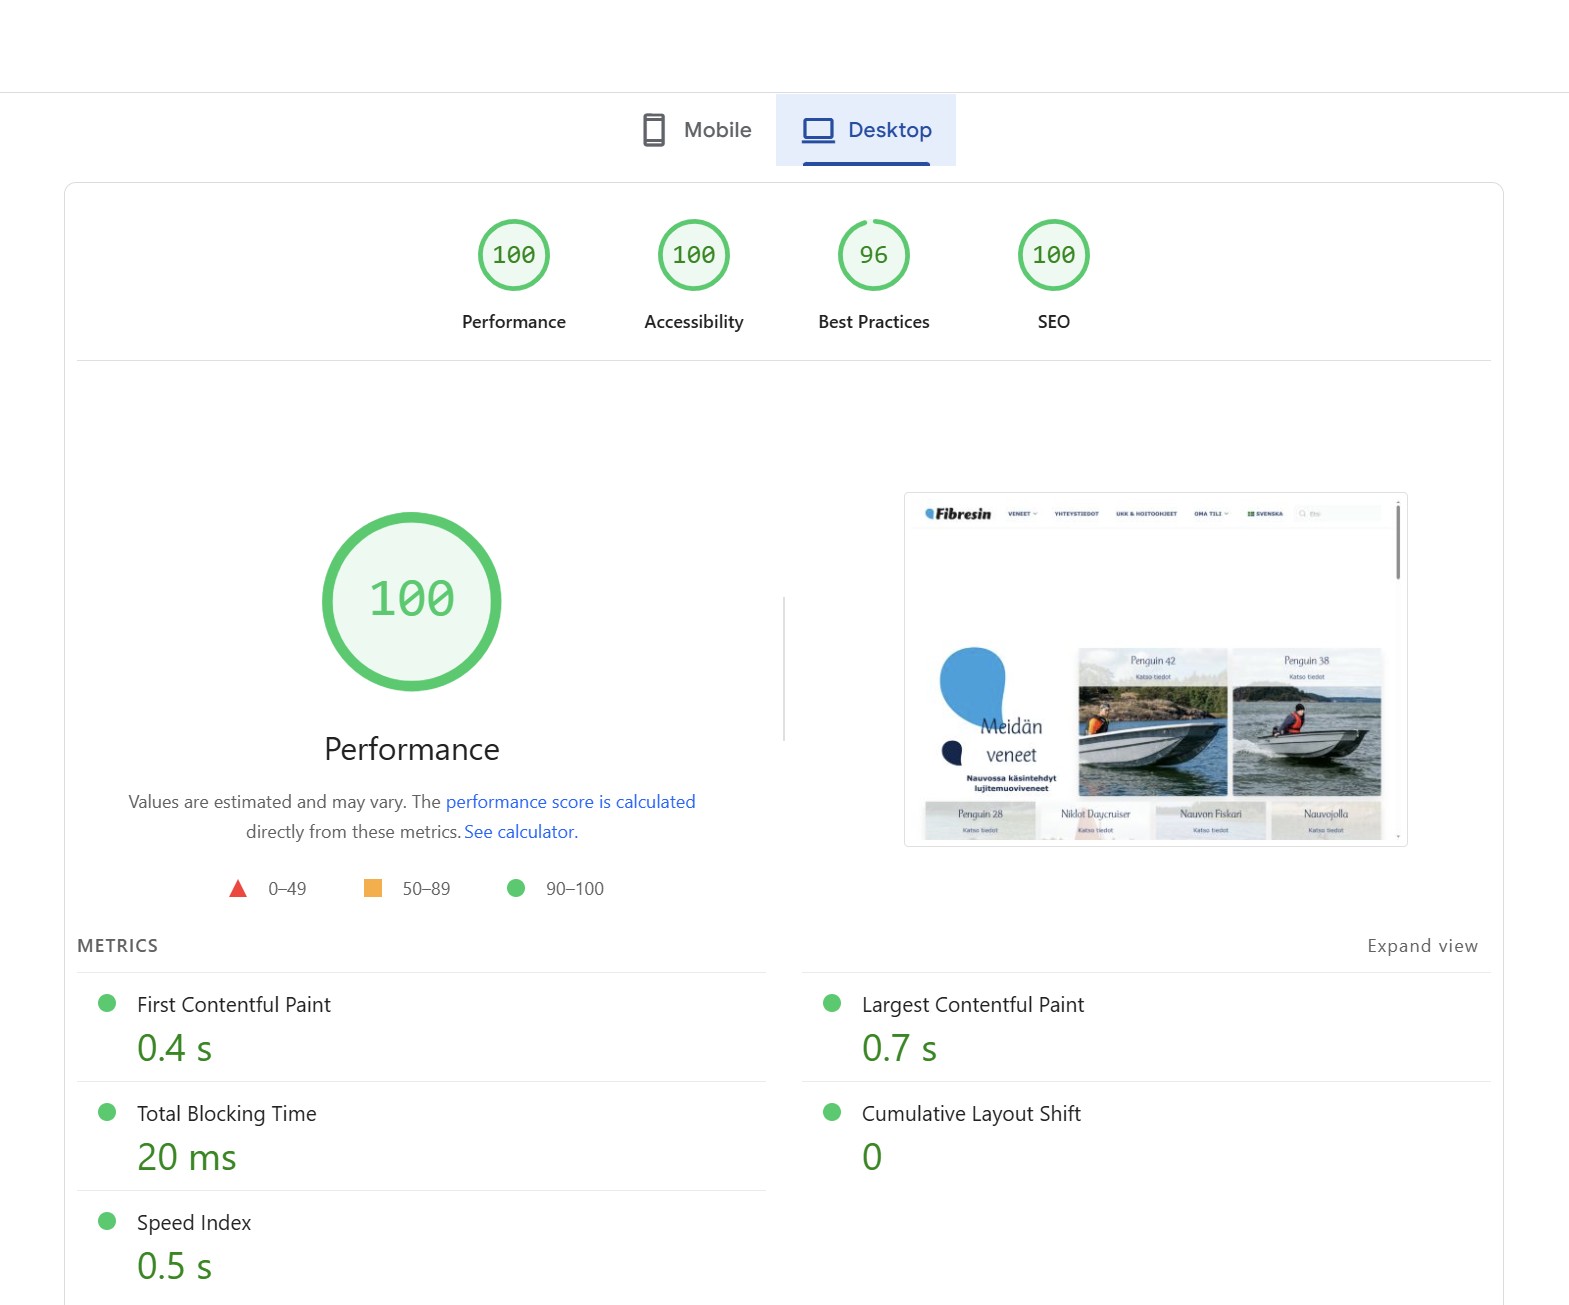Click the SEO score gauge
1569x1305 pixels.
click(1053, 255)
